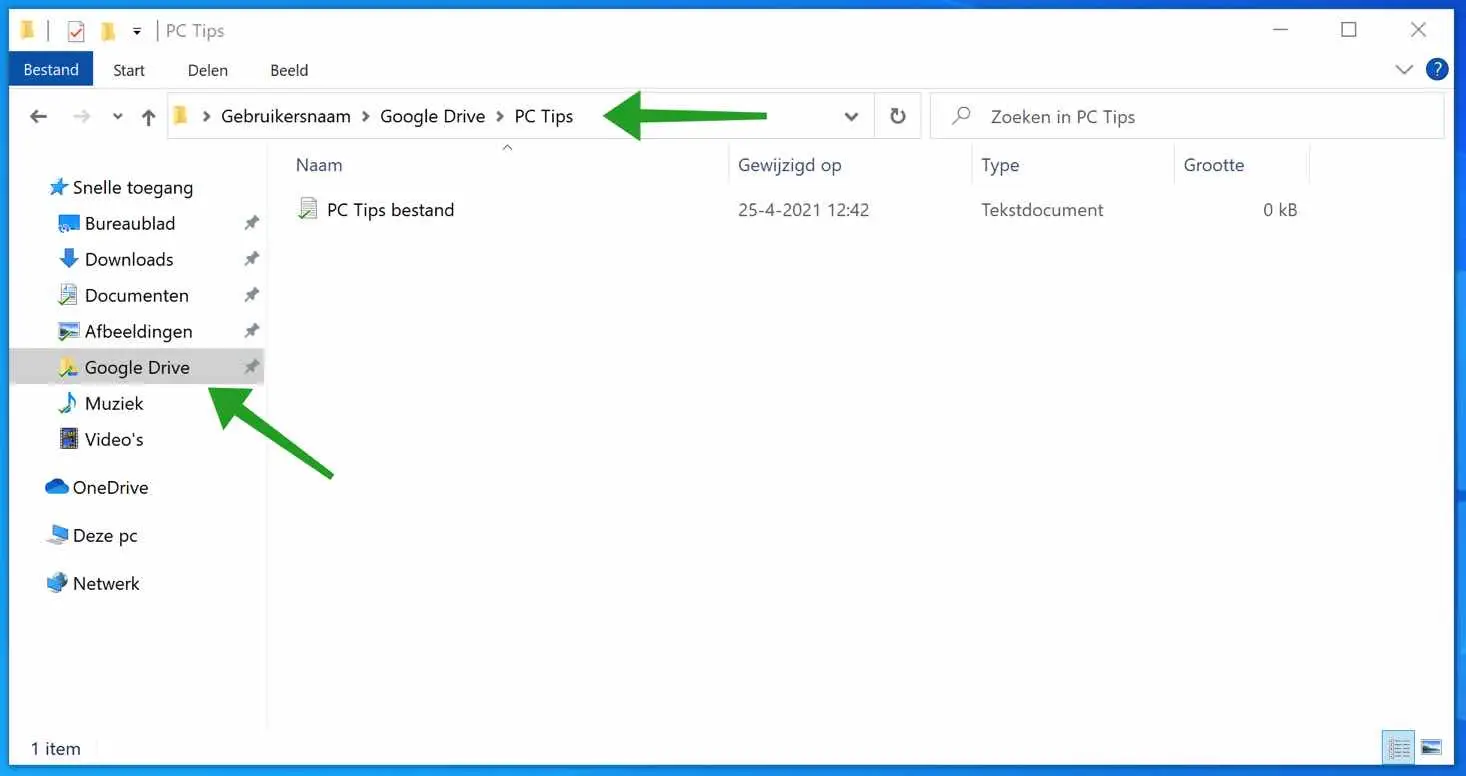Click the pin icon next to Bureaublad
Screen dimensions: 1466x776
coord(252,223)
